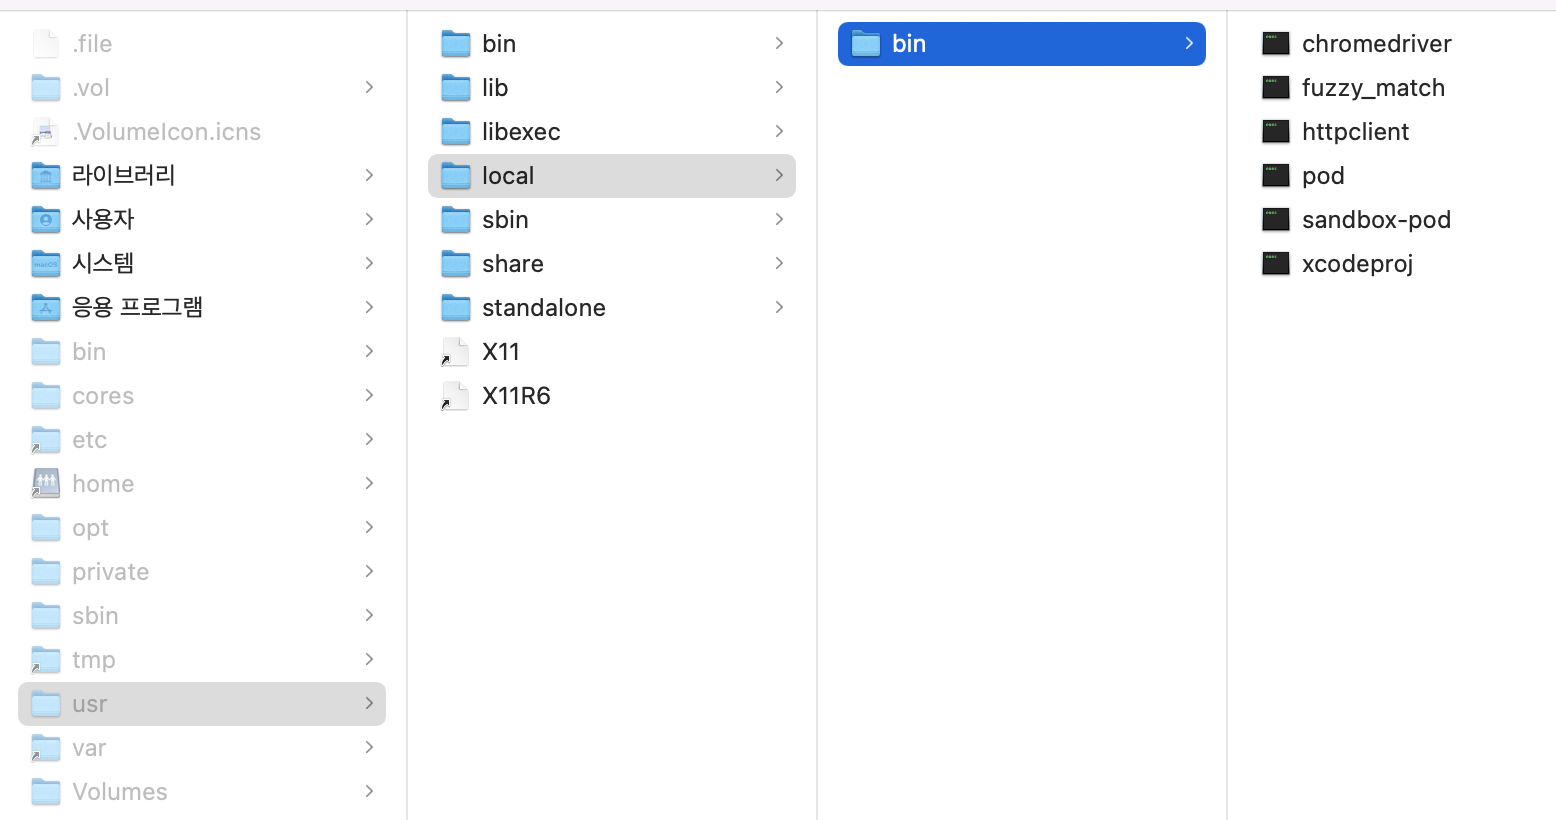1556x820 pixels.
Task: Click the xcodeproj executable icon
Action: point(1275,263)
